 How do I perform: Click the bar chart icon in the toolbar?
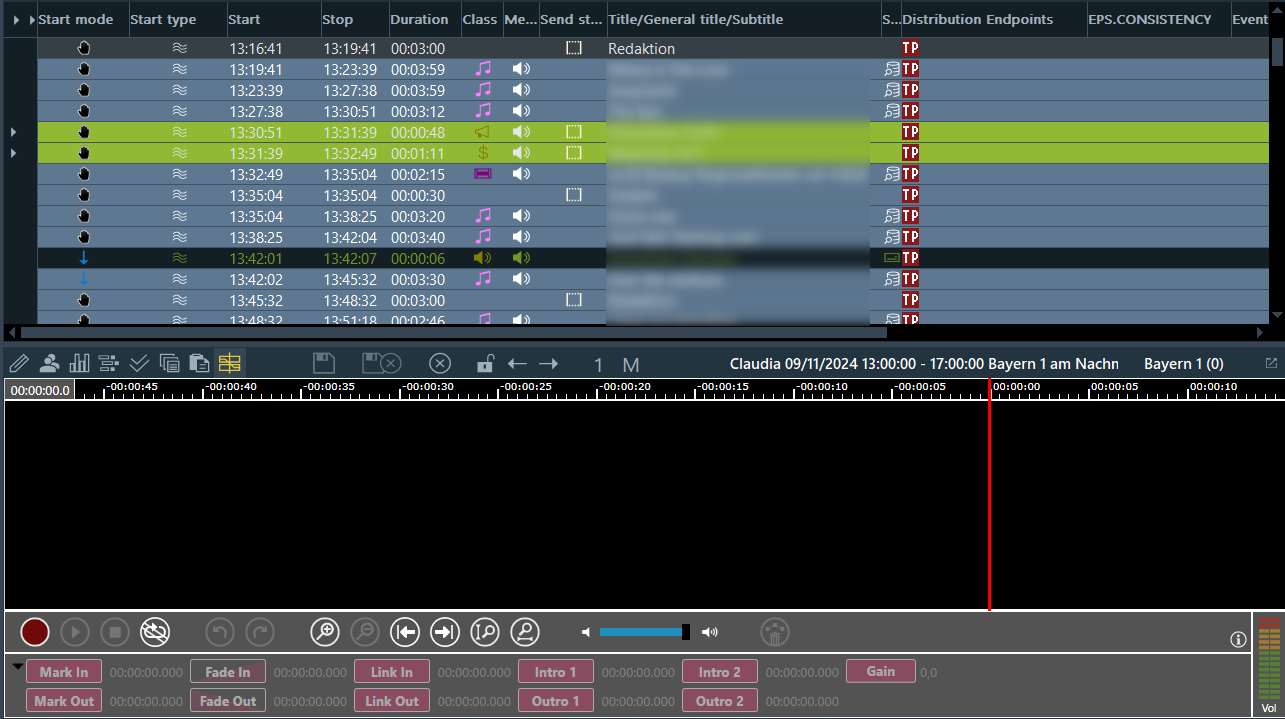pyautogui.click(x=79, y=364)
